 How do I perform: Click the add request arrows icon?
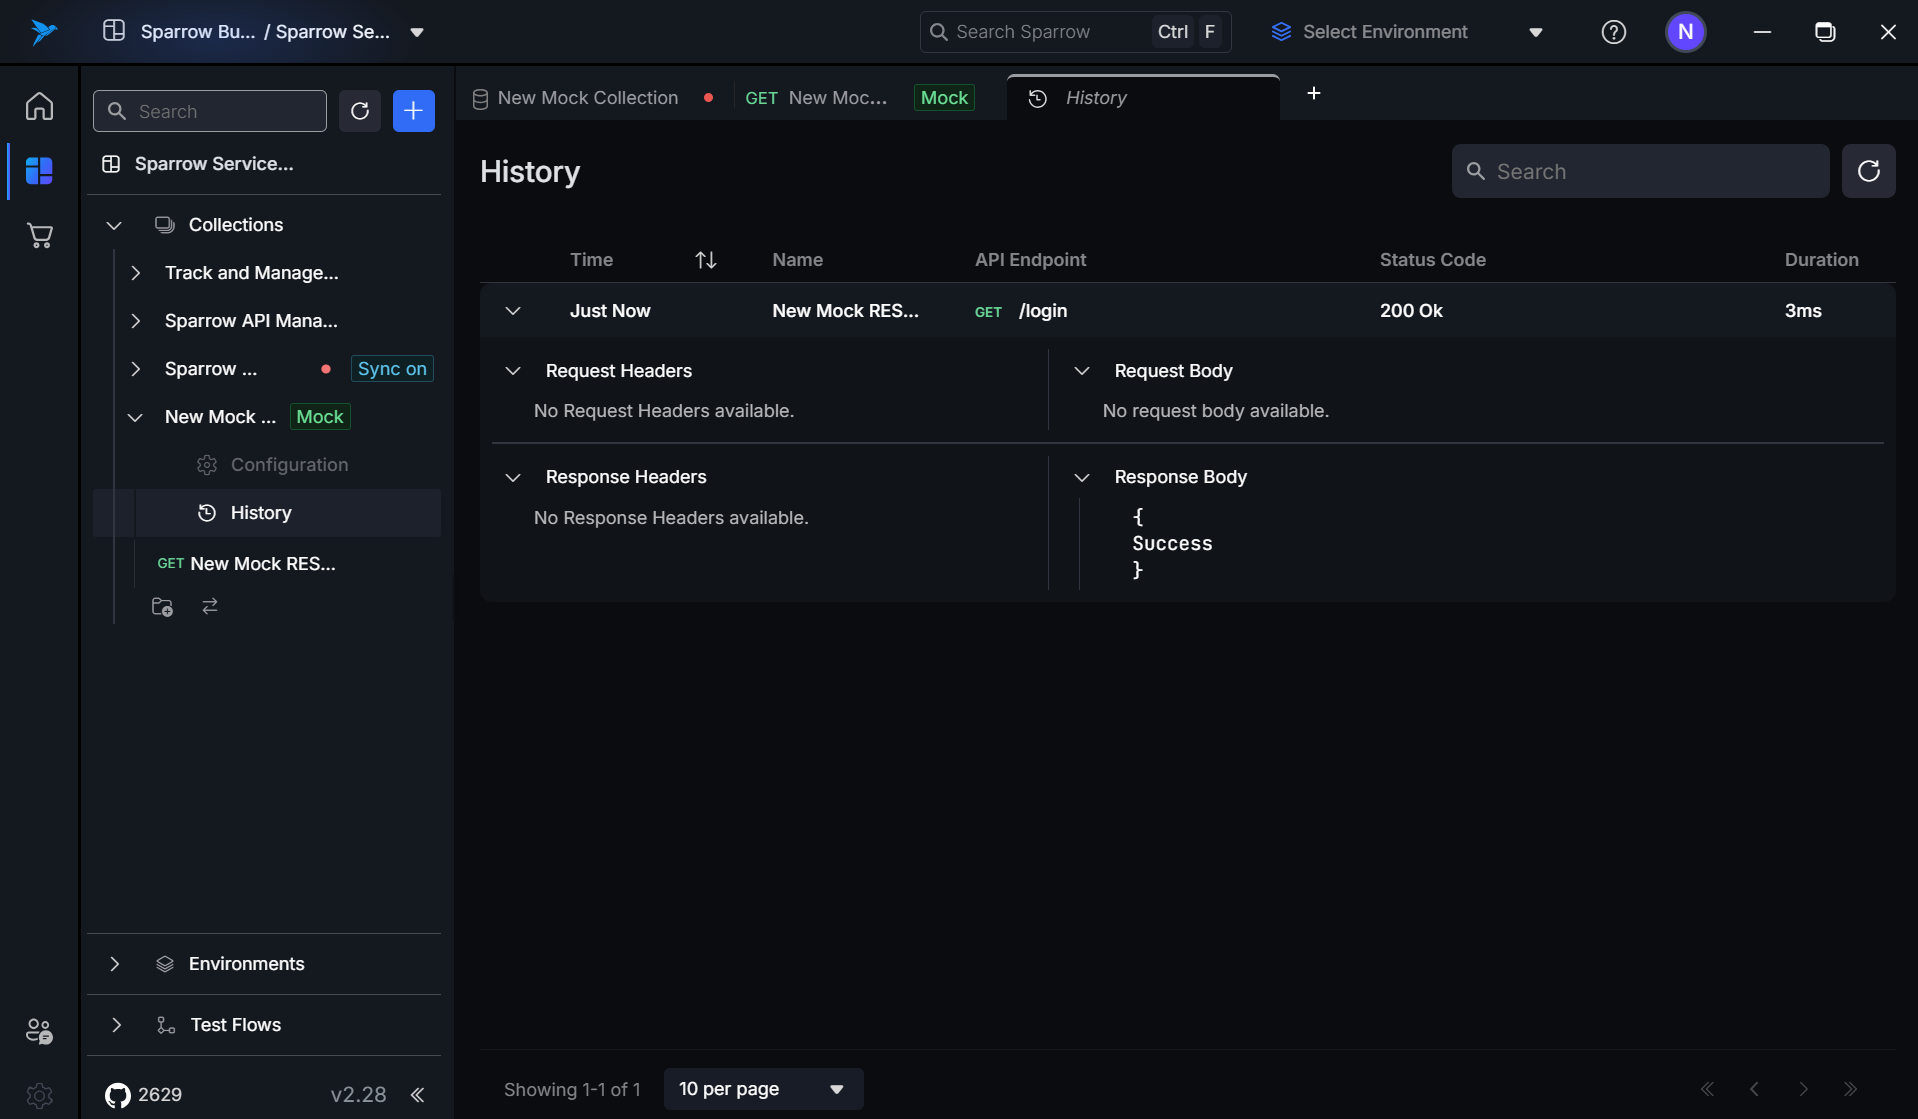pyautogui.click(x=210, y=606)
